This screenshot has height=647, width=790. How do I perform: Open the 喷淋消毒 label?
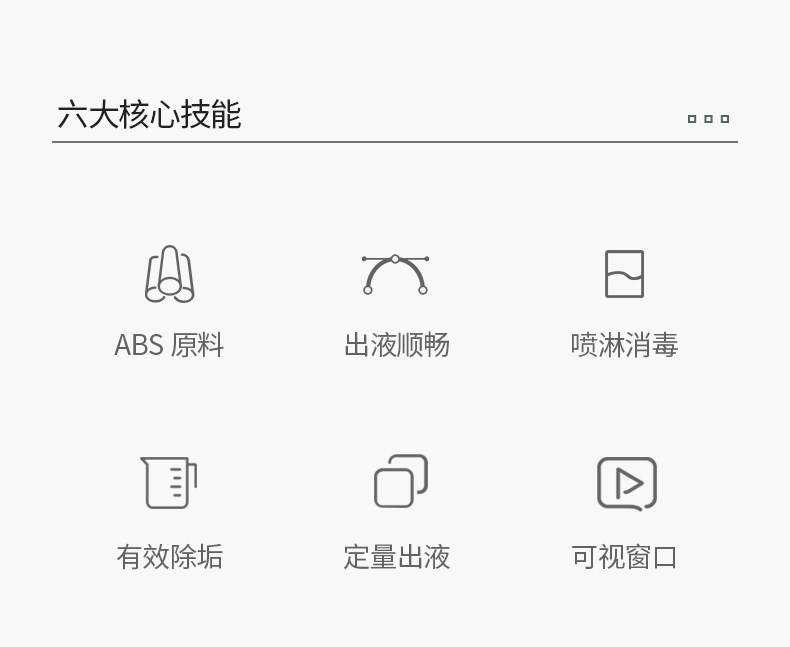pyautogui.click(x=625, y=345)
